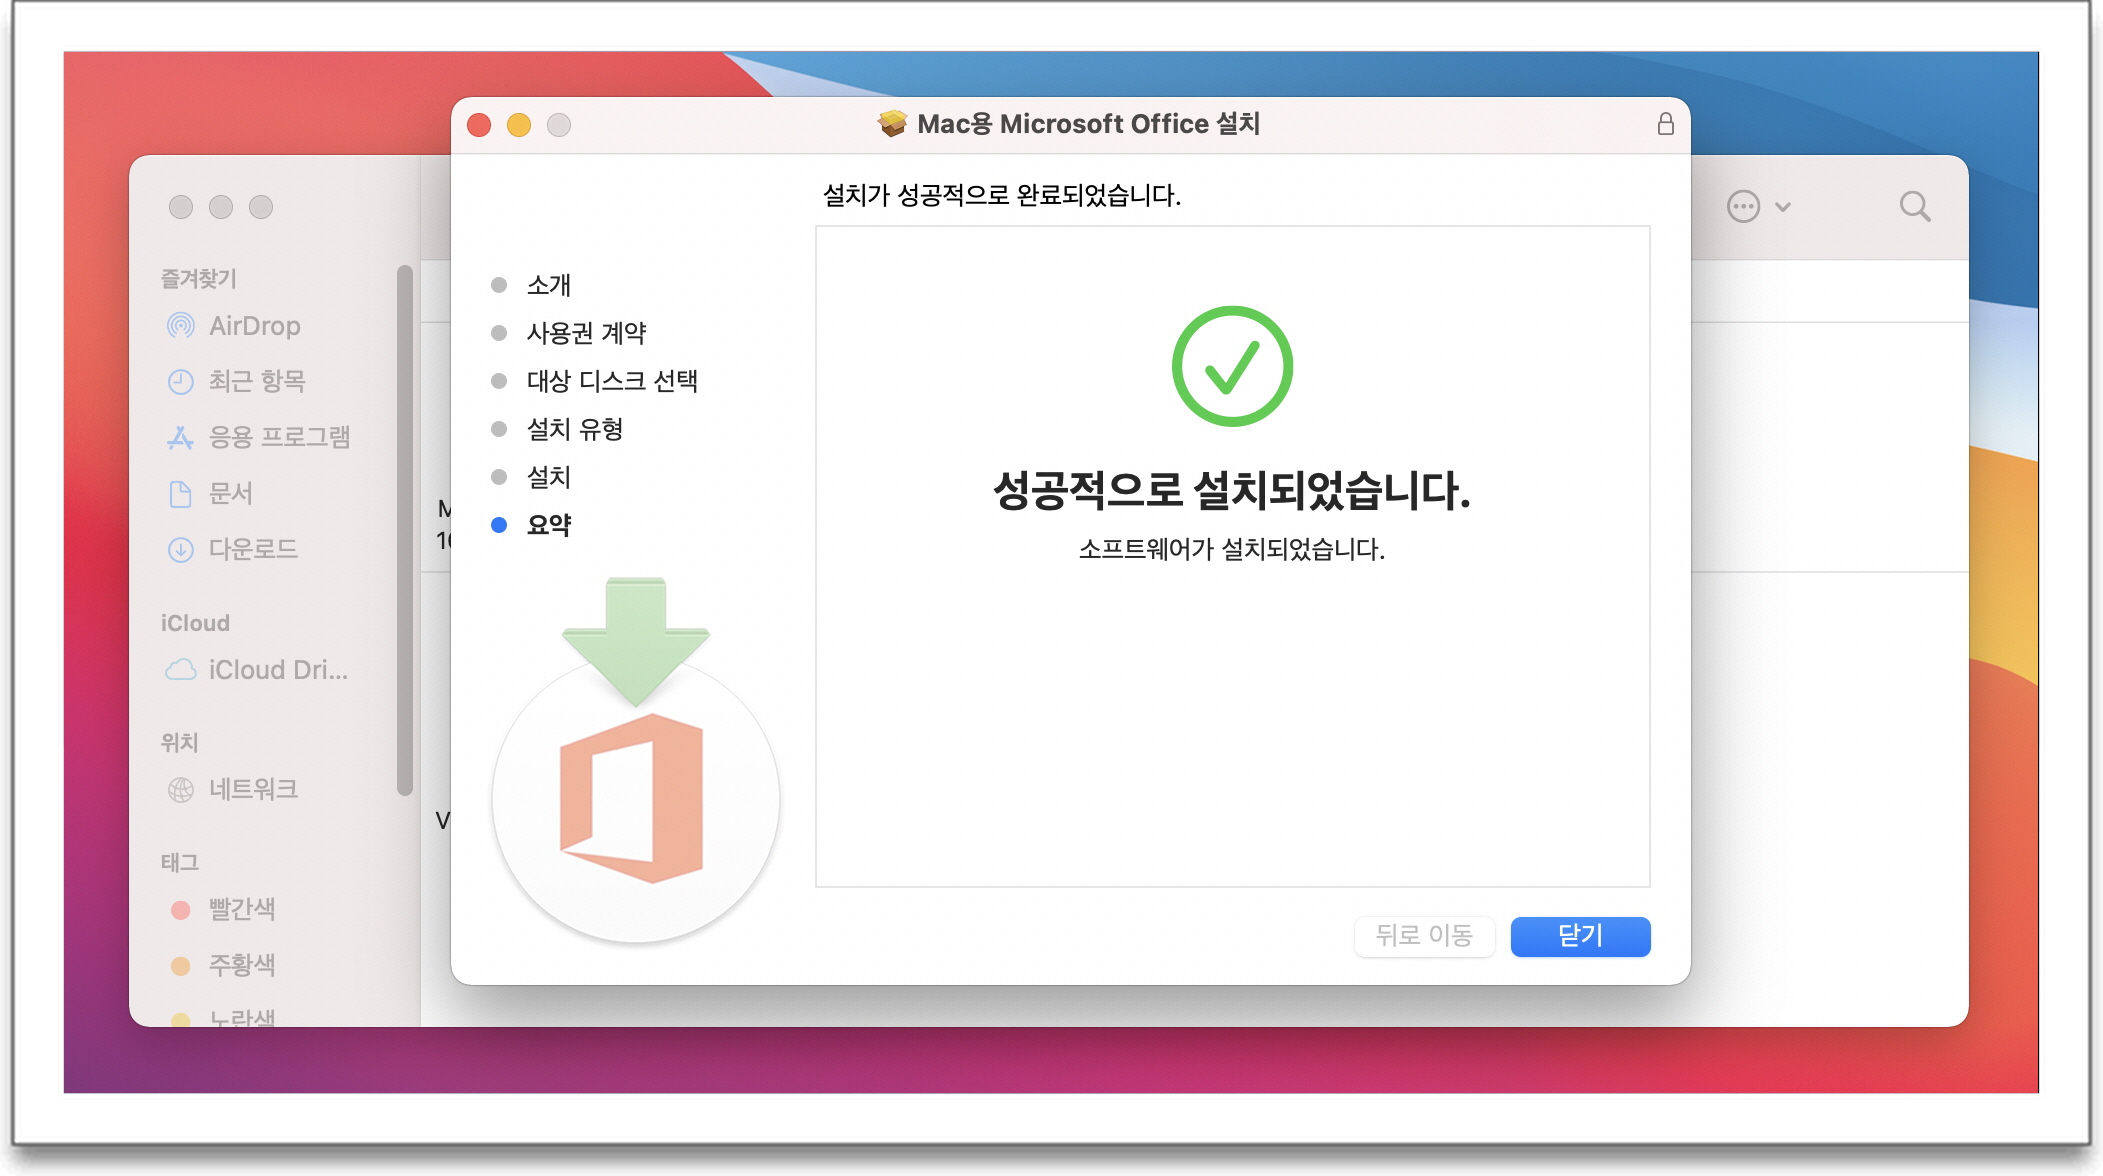Viewport: 2103px width, 1176px height.
Task: Select the 요약 step
Action: [549, 525]
